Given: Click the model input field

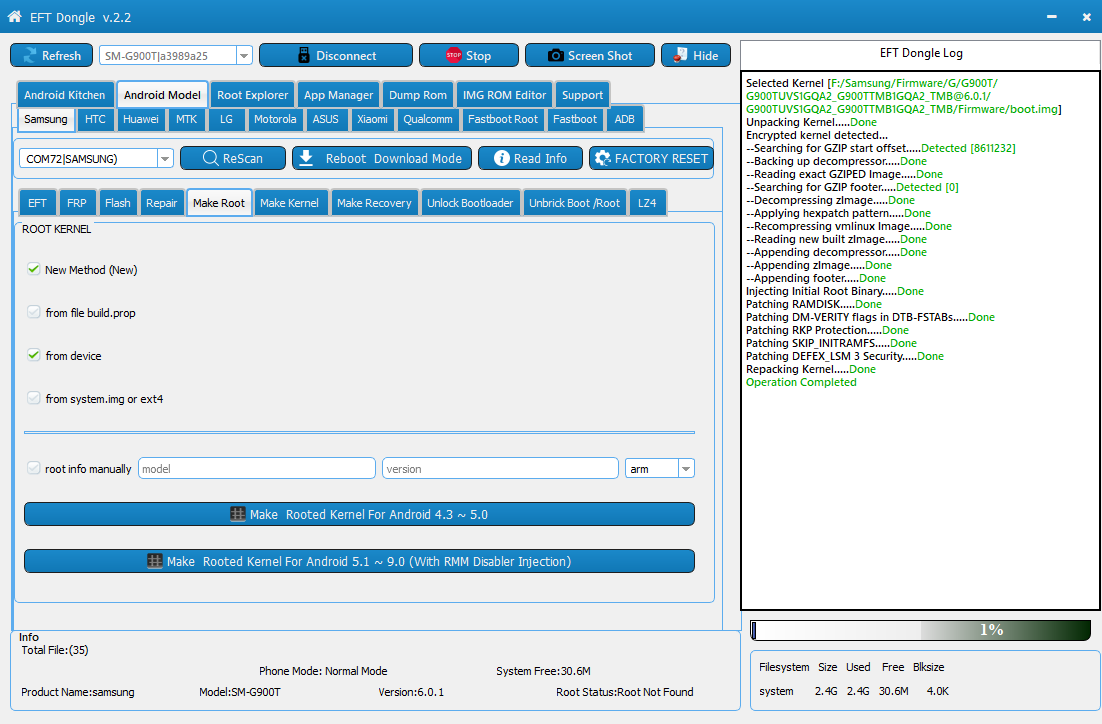Looking at the screenshot, I should pos(257,468).
